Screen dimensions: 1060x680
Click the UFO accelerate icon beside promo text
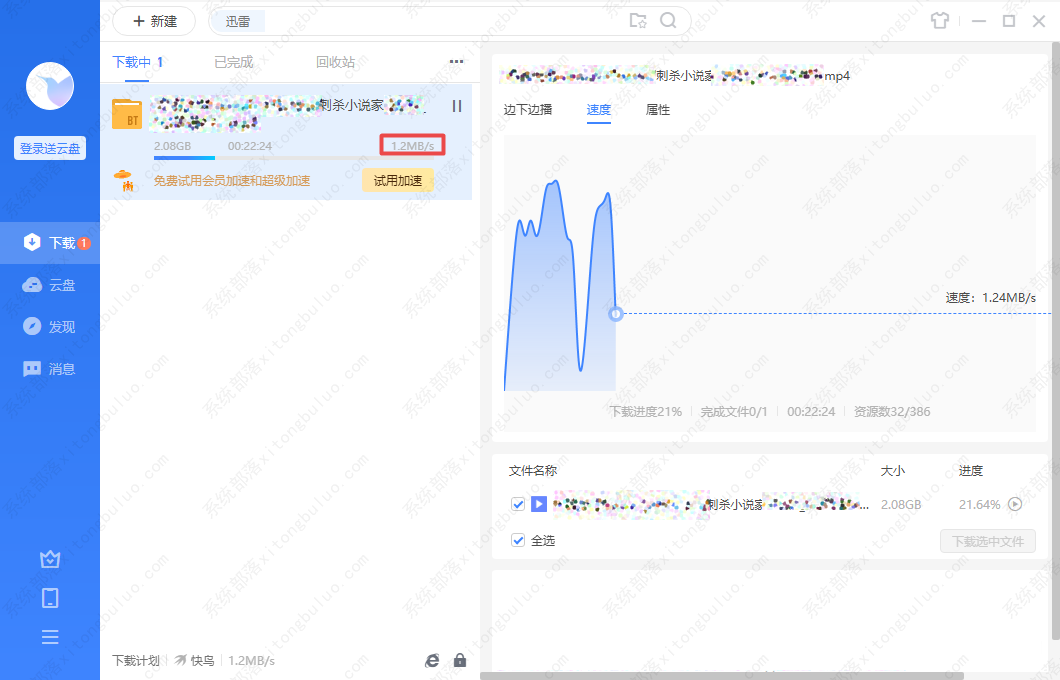(x=124, y=180)
